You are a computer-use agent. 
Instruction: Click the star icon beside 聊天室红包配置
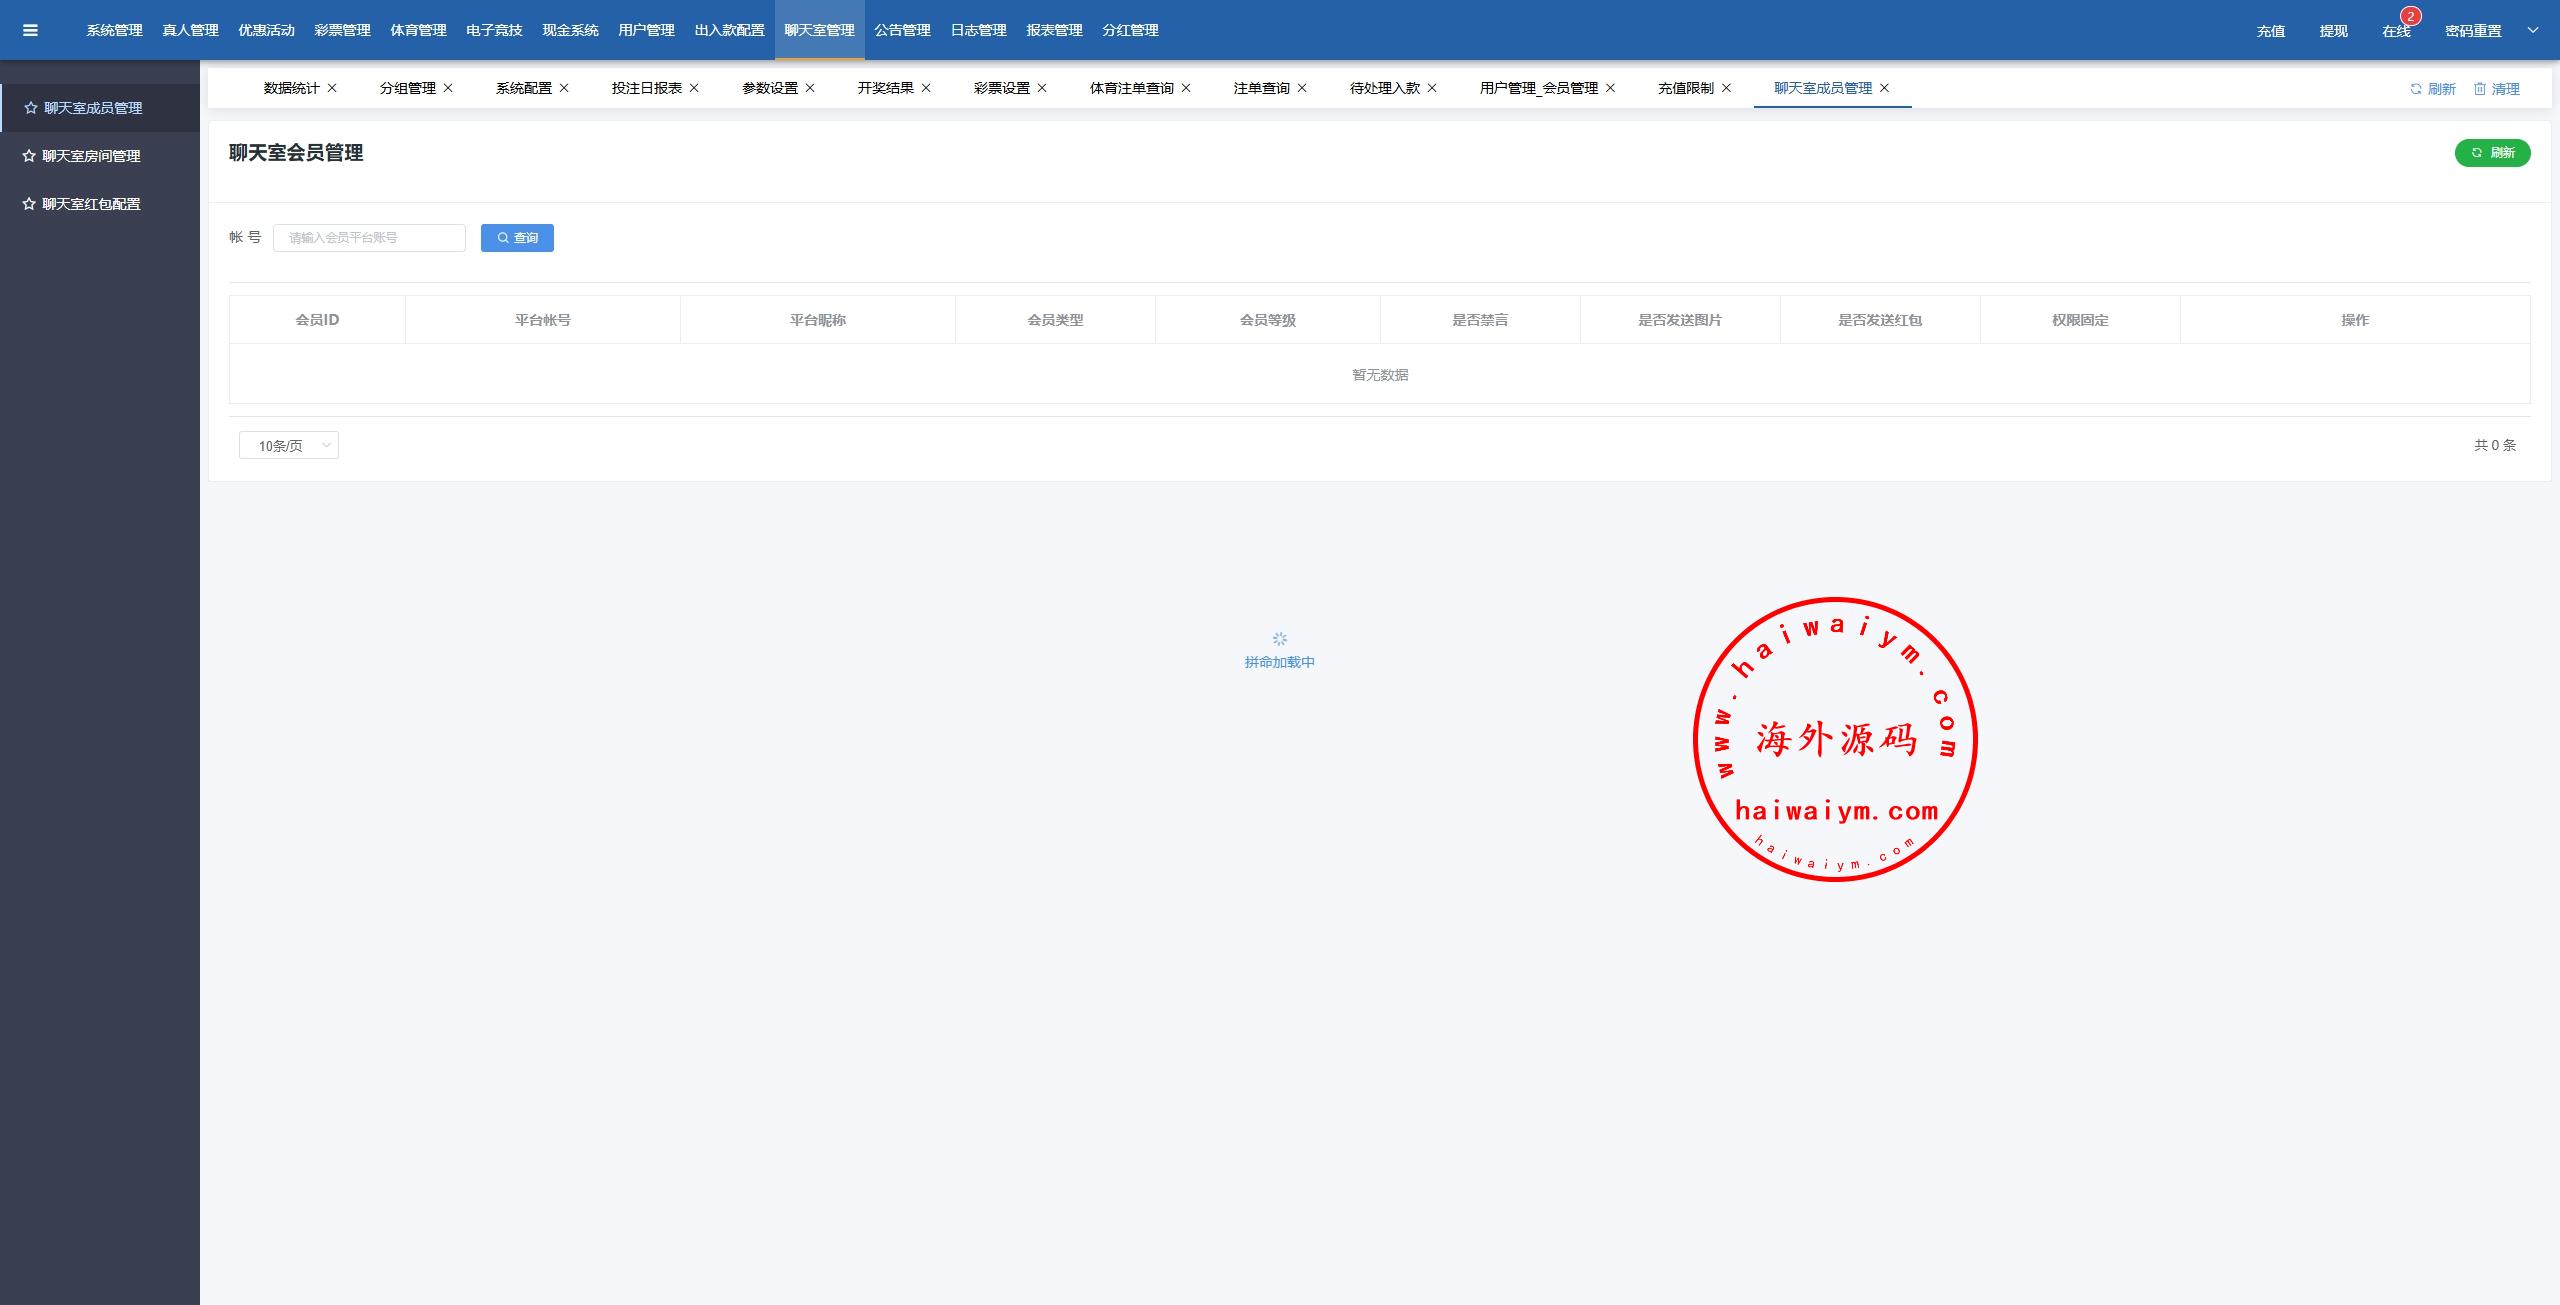[x=29, y=204]
